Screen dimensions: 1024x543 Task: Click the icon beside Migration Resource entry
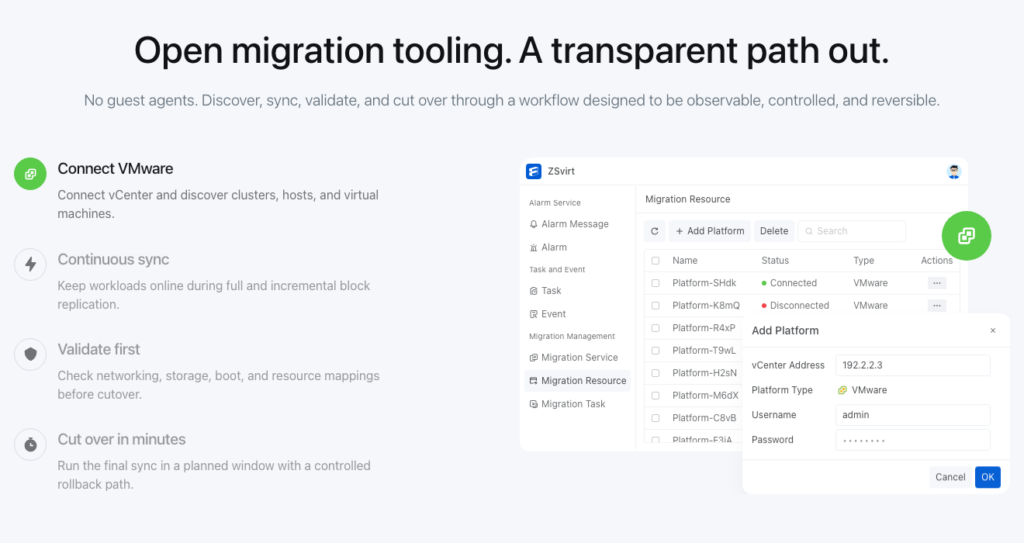click(x=534, y=380)
